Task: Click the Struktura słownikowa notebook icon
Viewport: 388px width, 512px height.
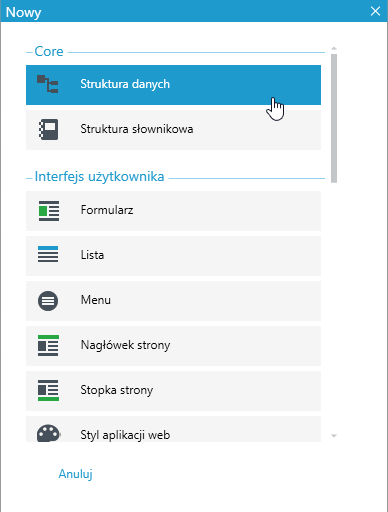Action: [48, 129]
